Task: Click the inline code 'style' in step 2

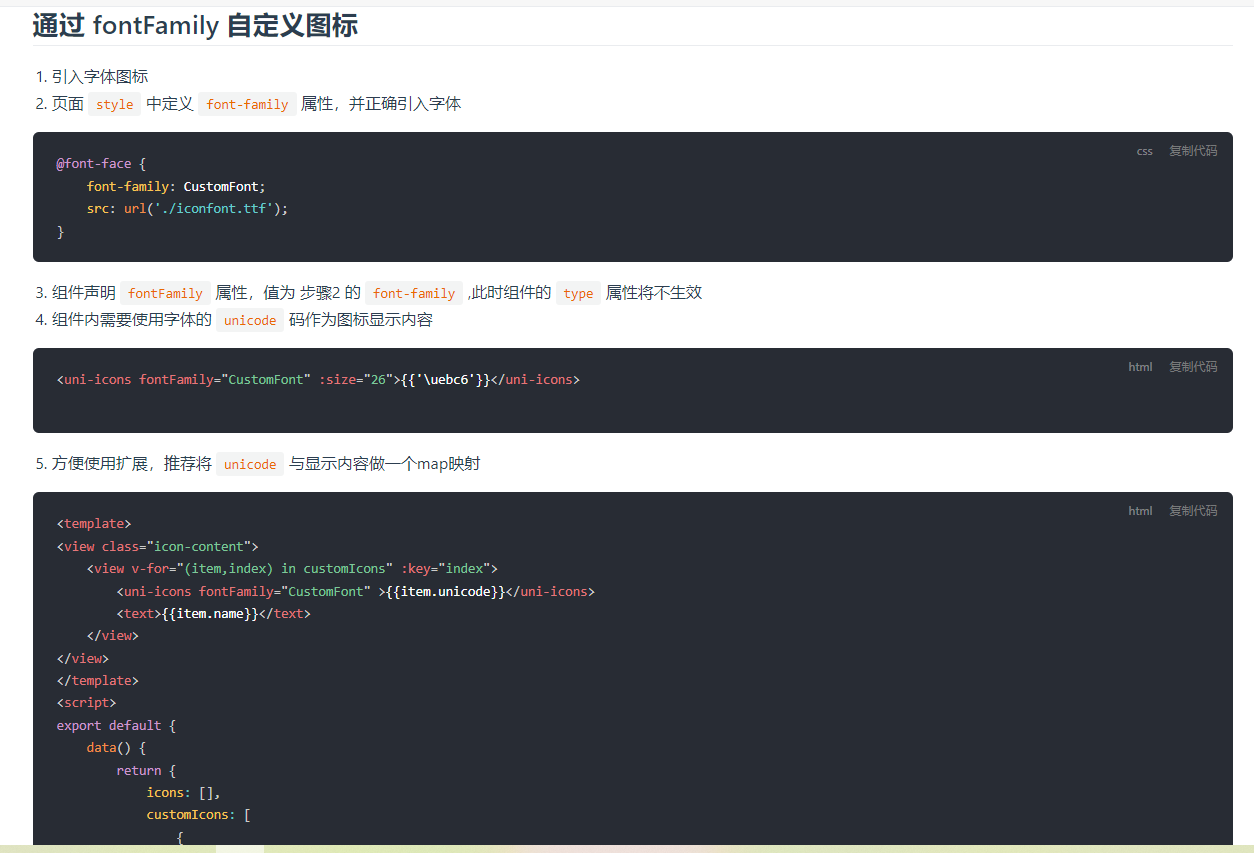Action: [115, 104]
